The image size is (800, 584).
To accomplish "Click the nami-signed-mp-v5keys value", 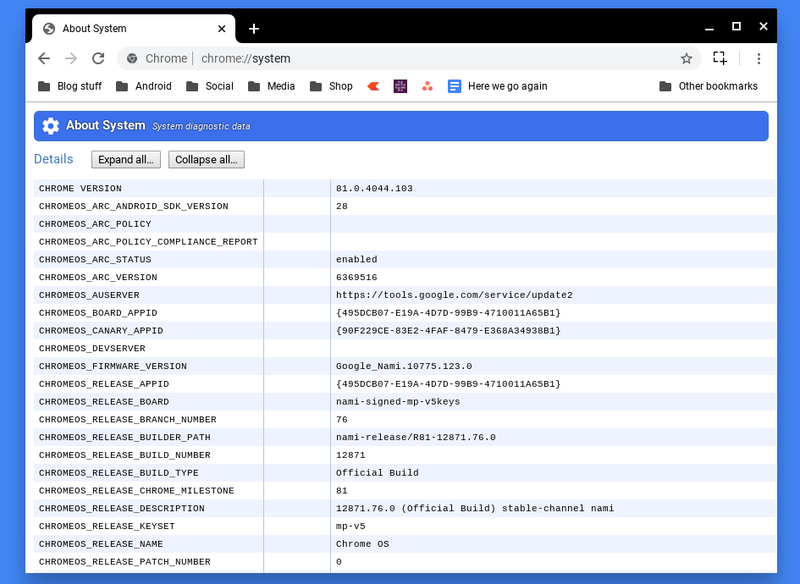I will click(398, 402).
